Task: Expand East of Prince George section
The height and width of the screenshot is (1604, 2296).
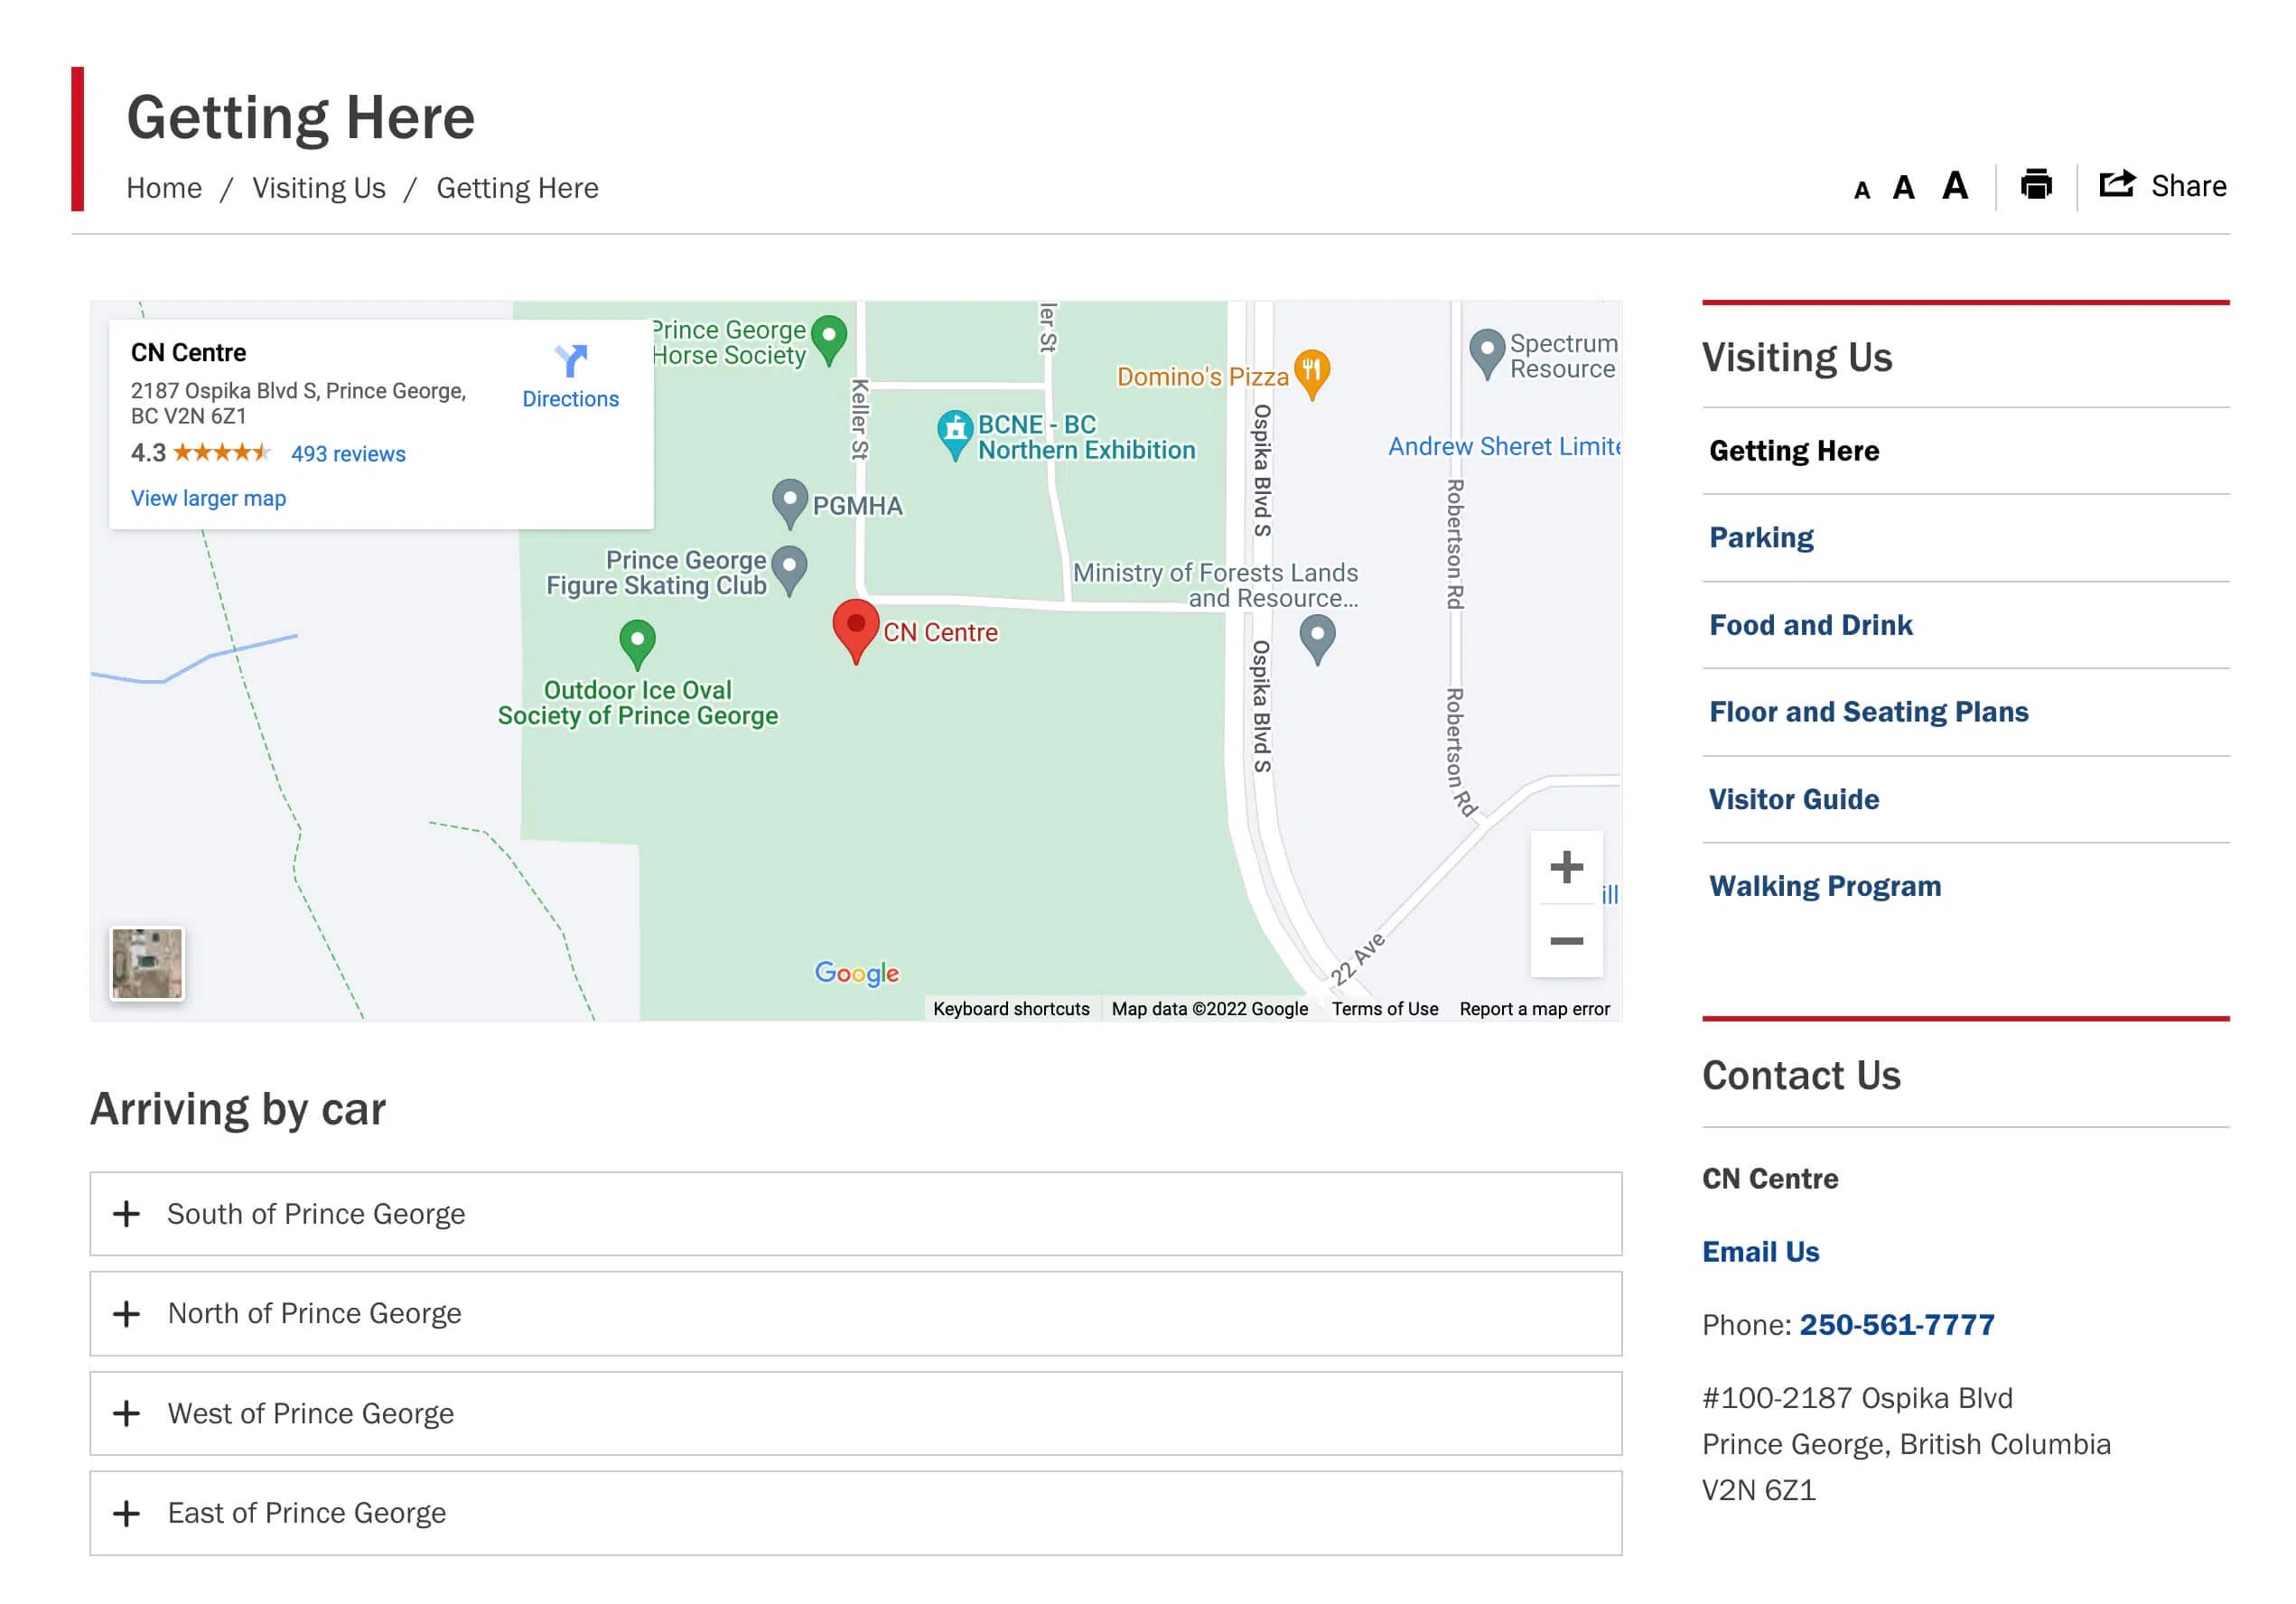Action: pyautogui.click(x=855, y=1512)
